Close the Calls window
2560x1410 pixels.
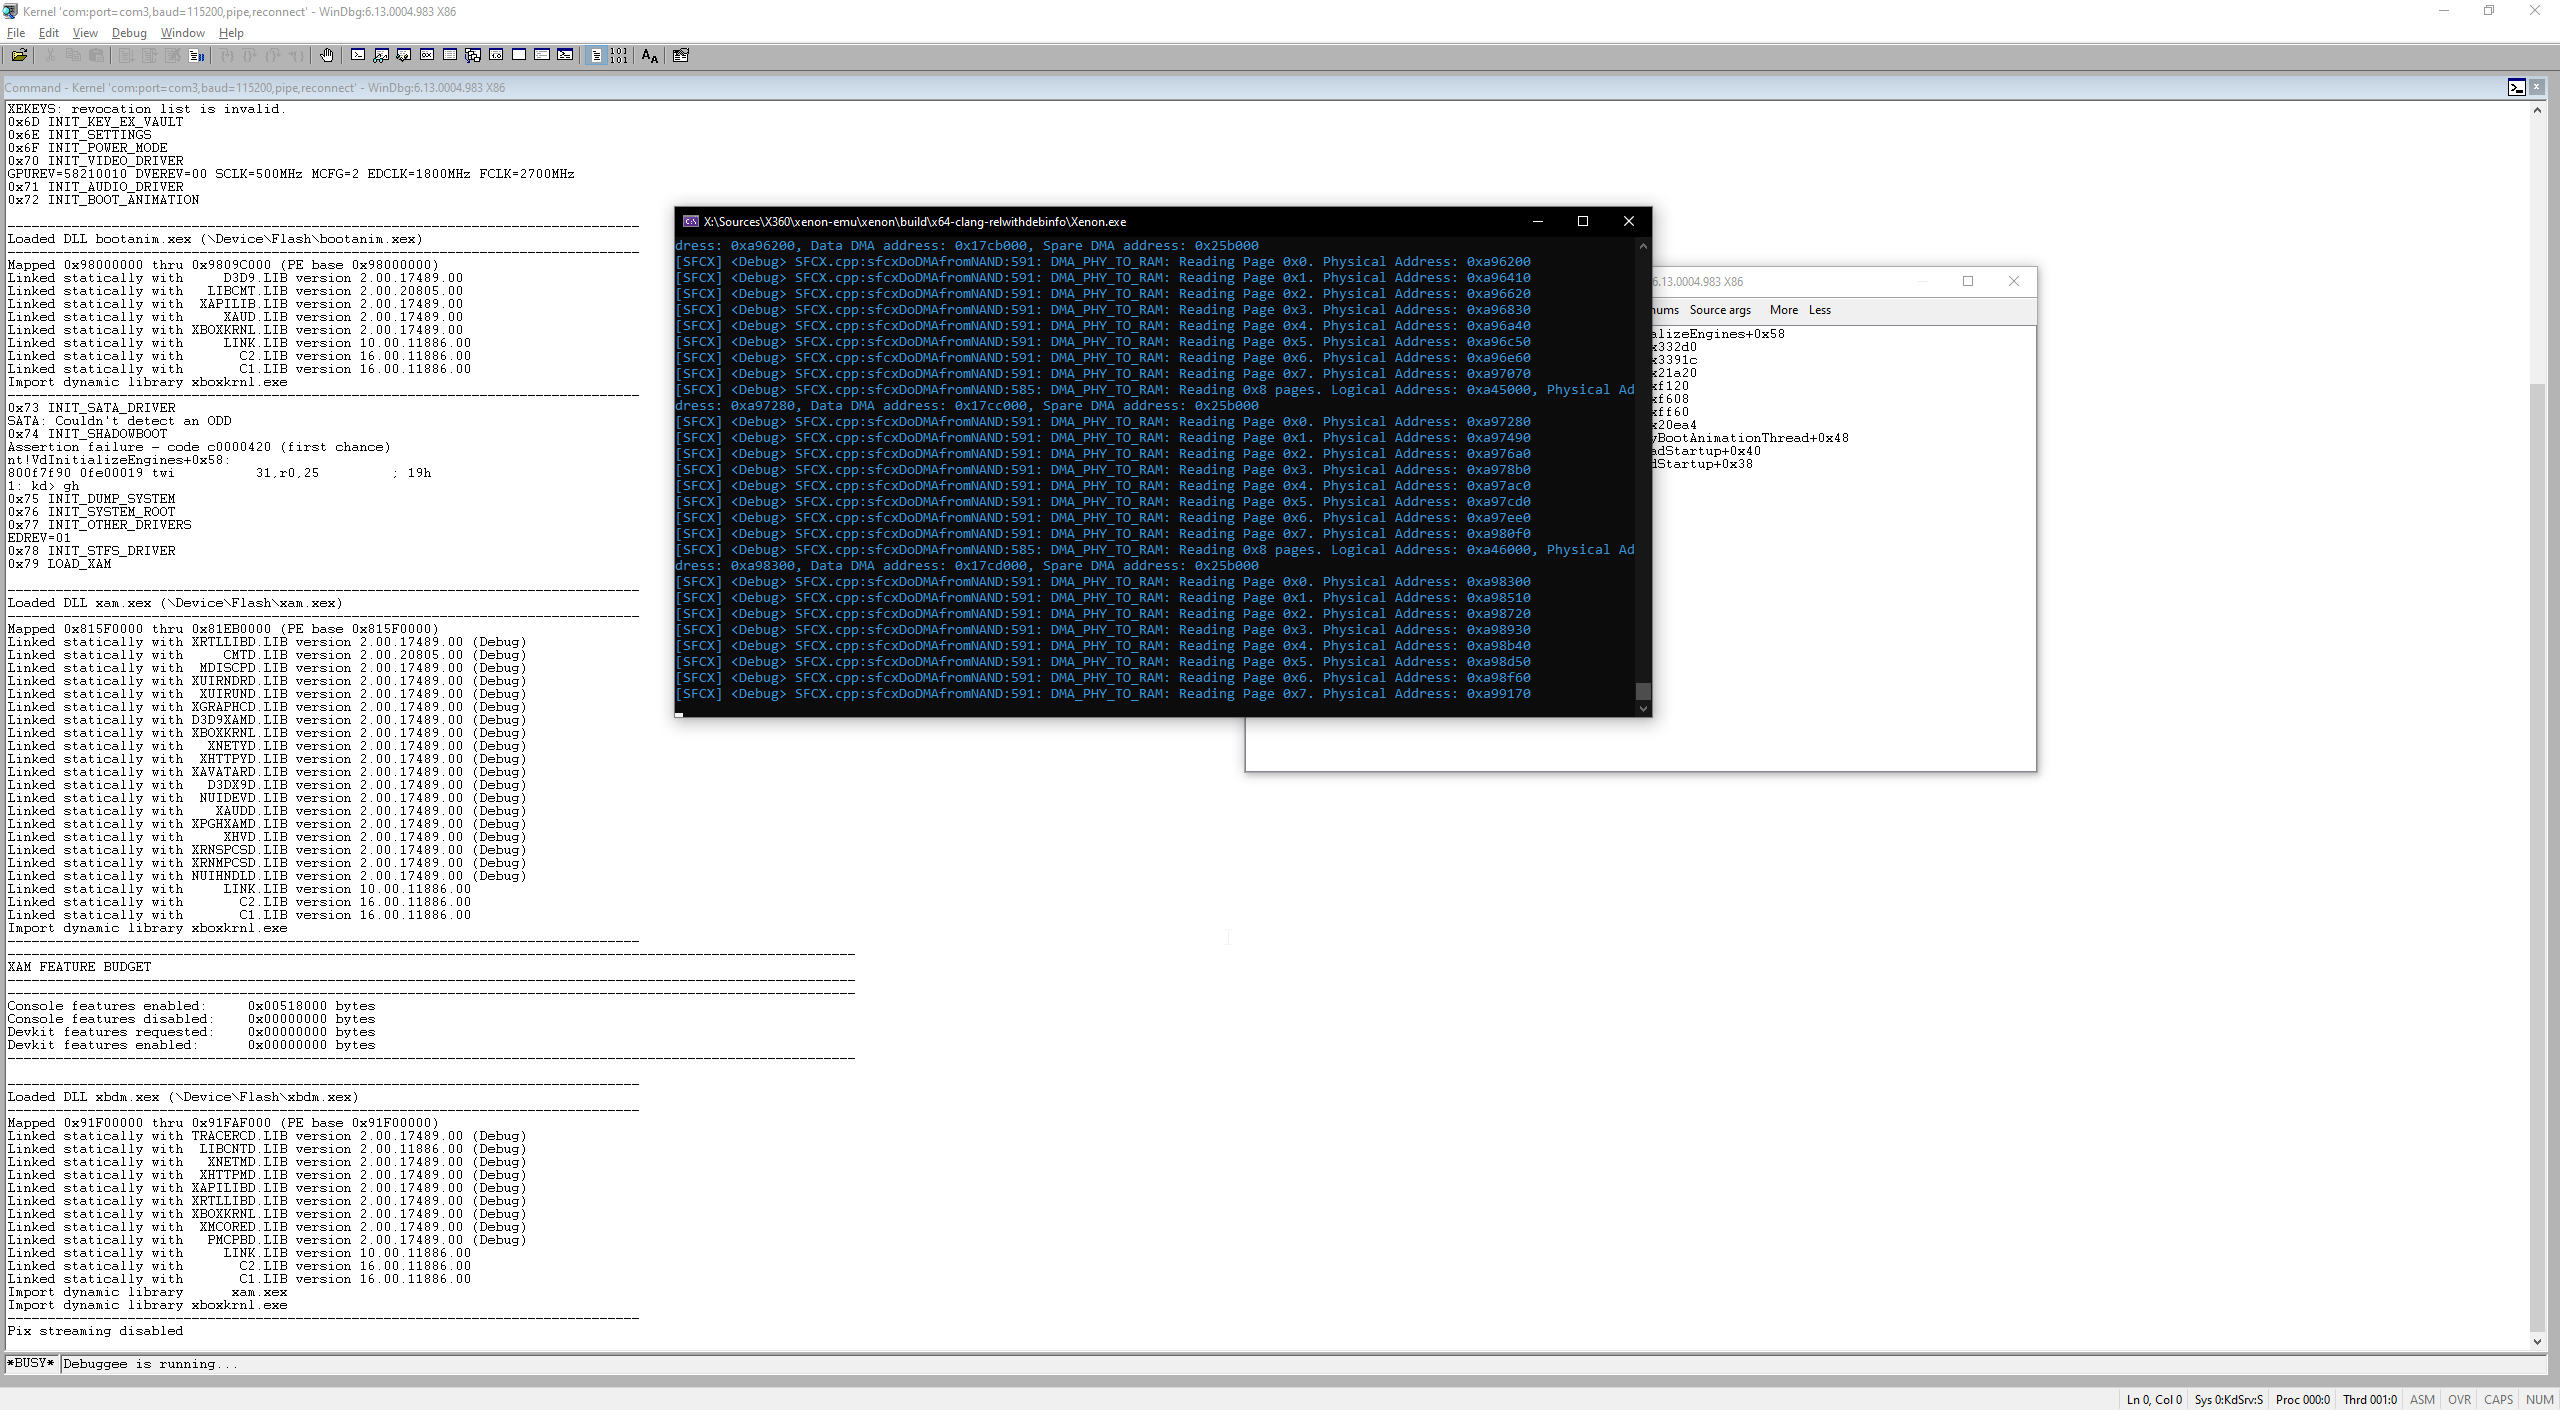coord(2014,281)
